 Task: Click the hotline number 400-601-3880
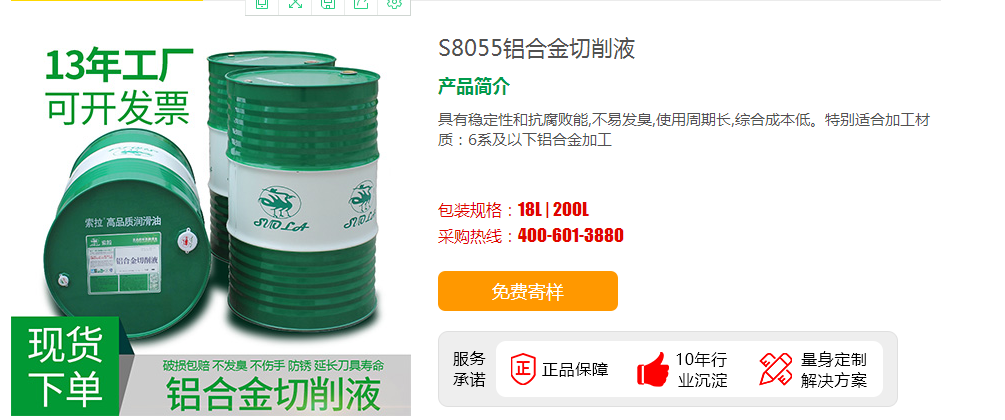pos(570,235)
